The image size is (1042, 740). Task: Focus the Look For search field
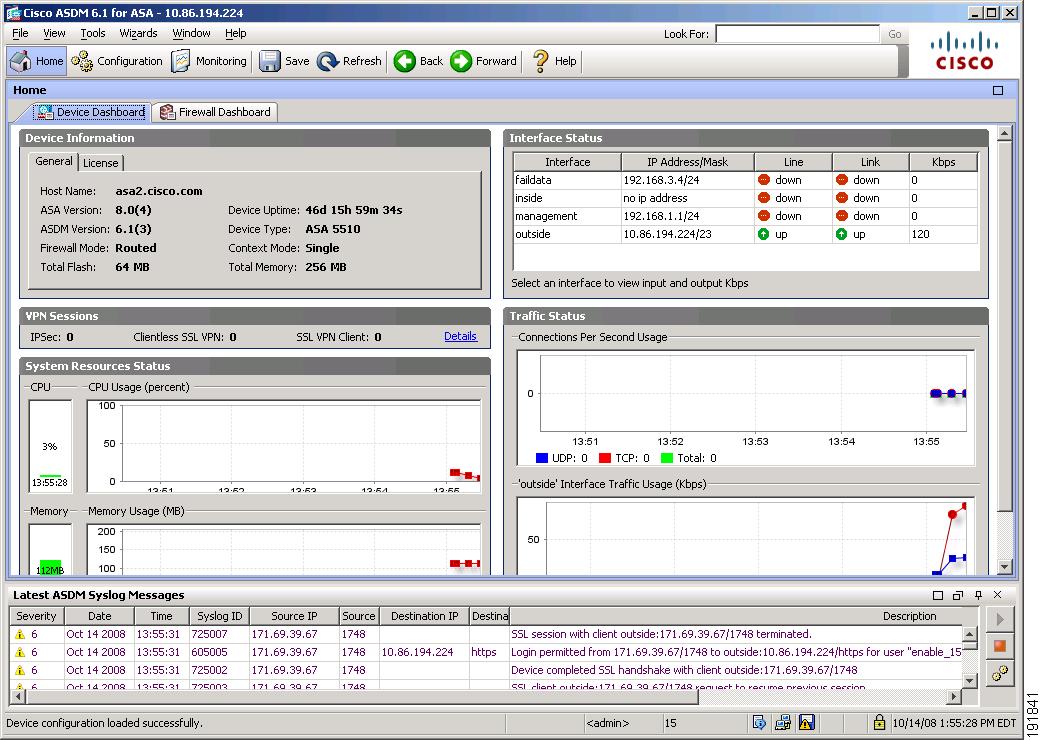coord(797,34)
